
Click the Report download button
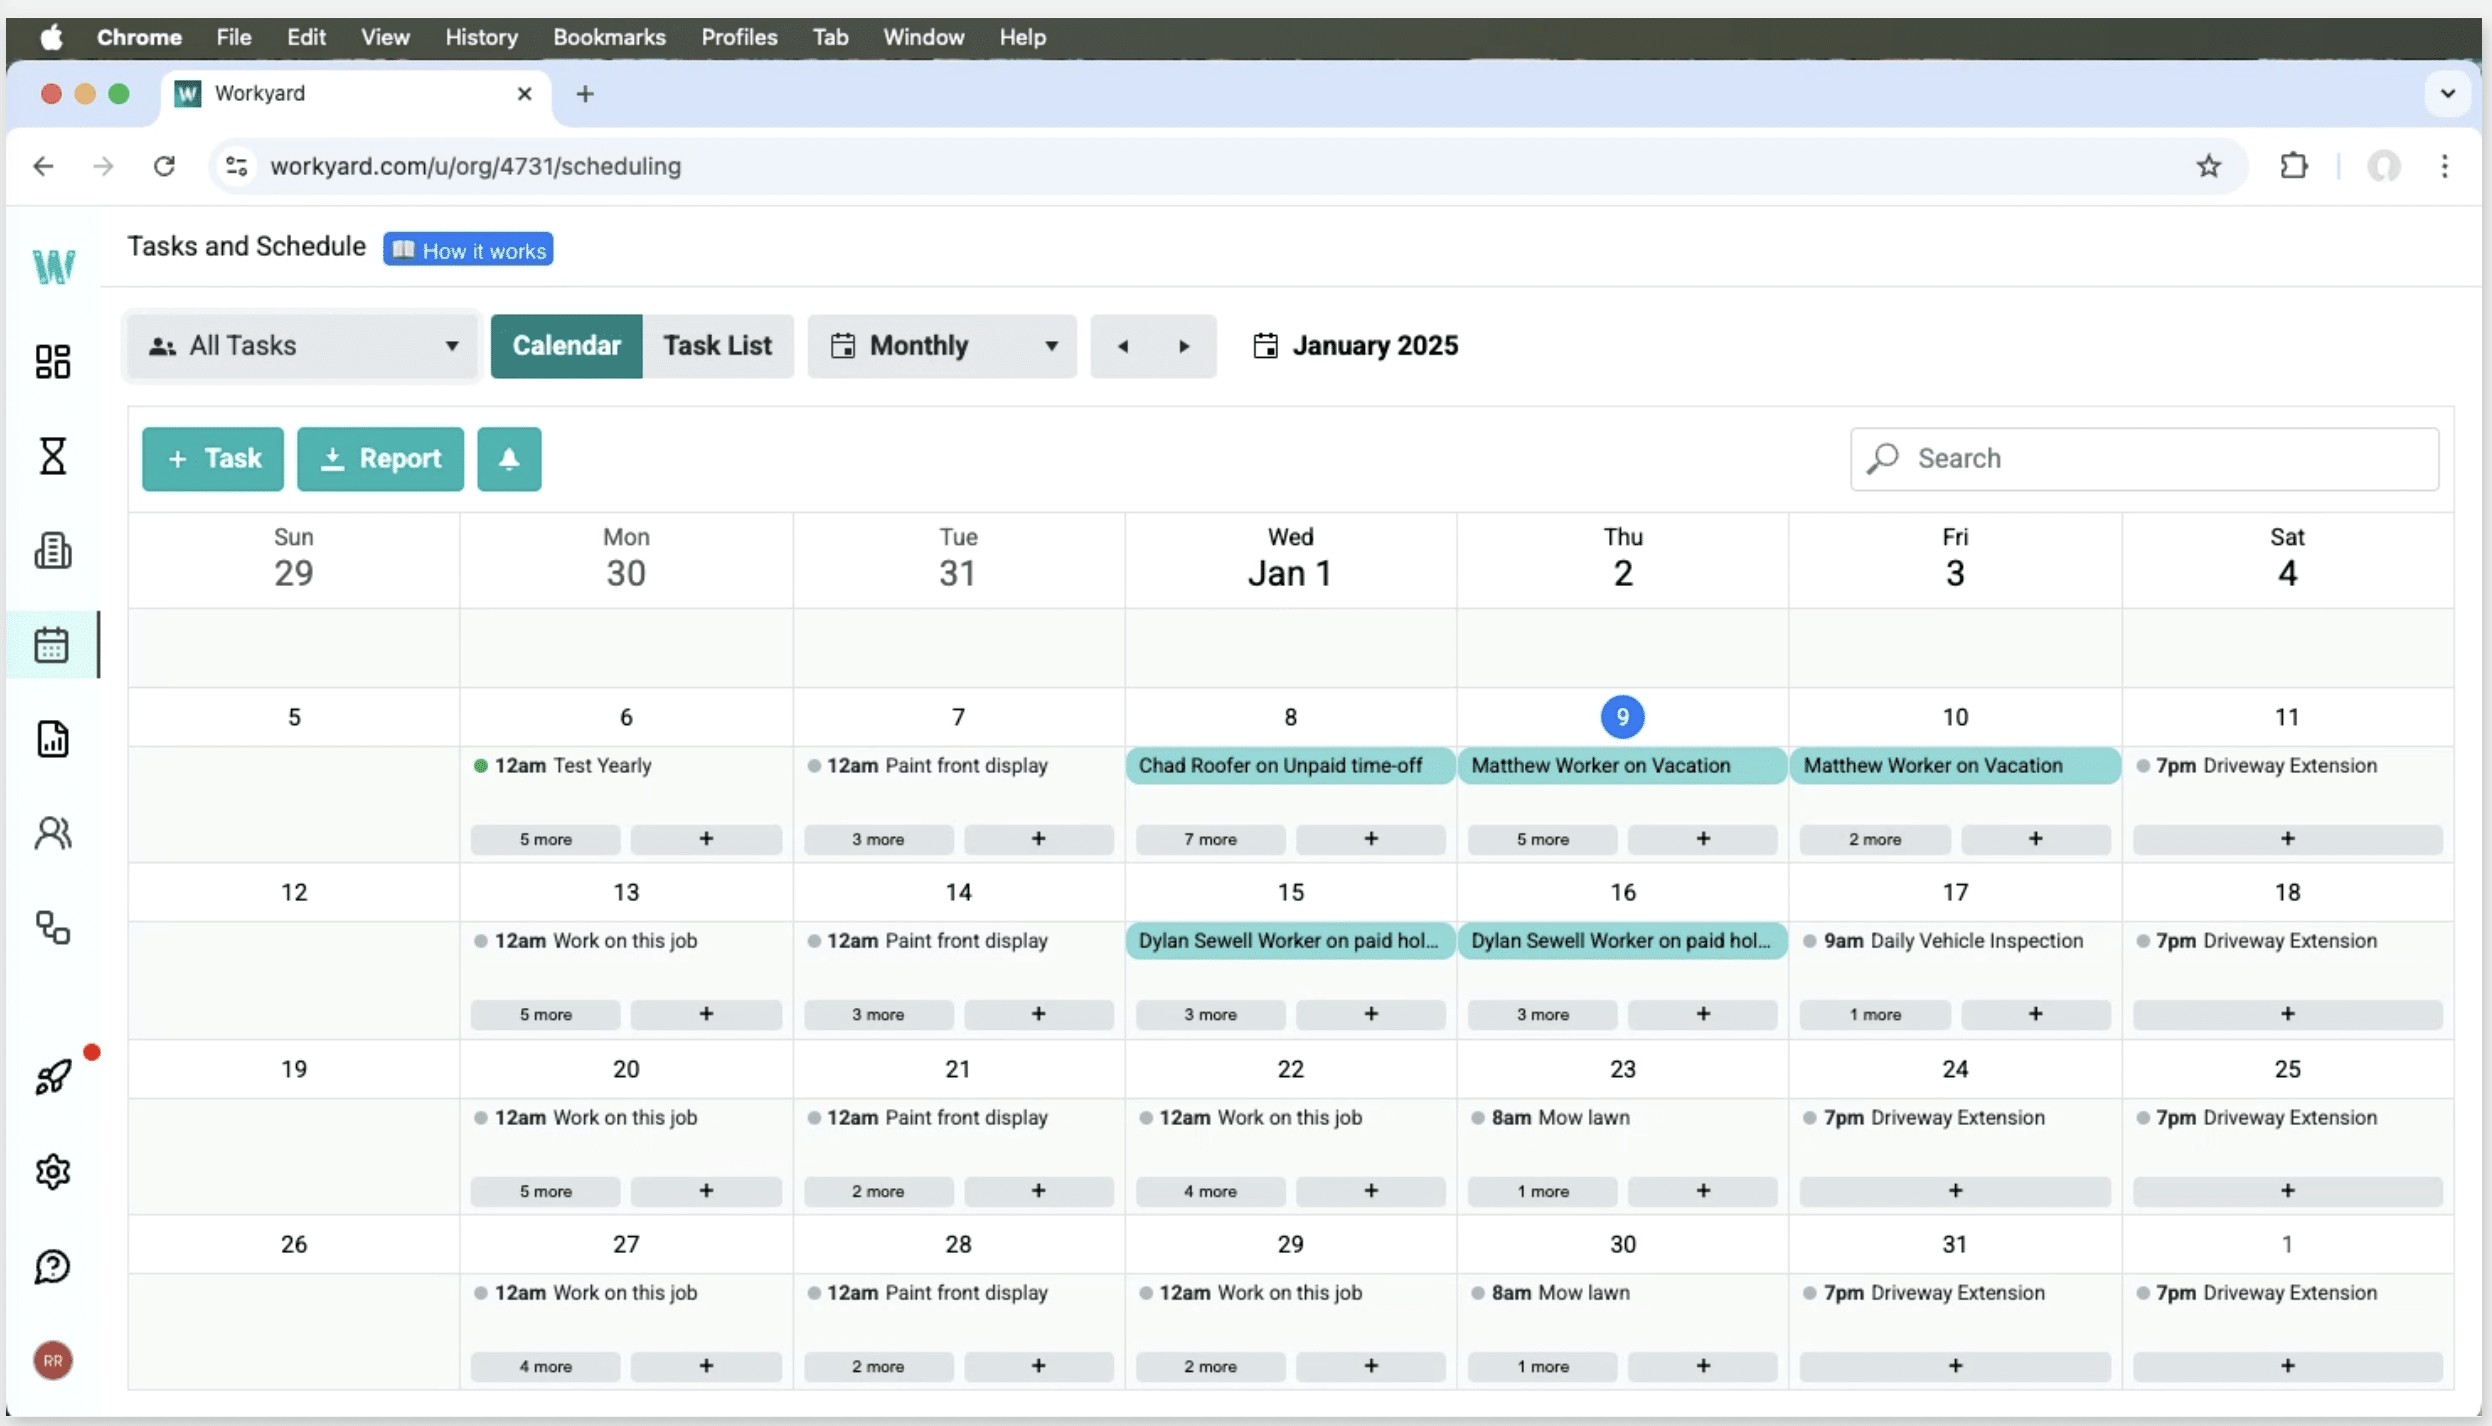[380, 459]
